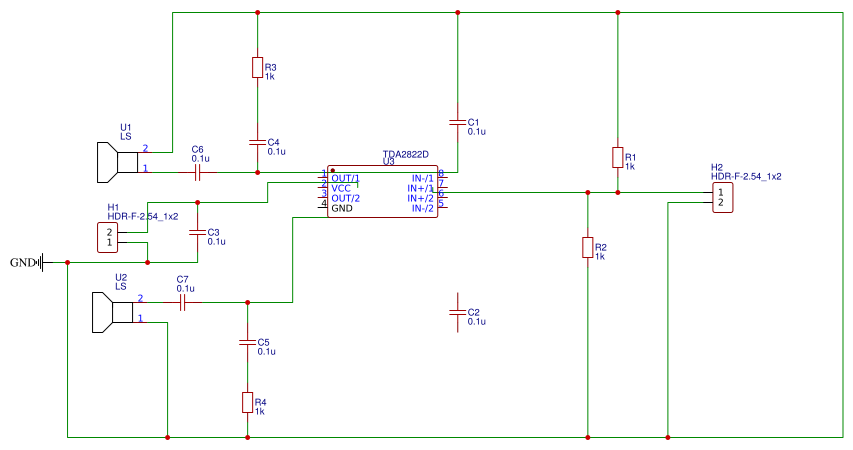Click the U2 designator label
Viewport: 853px width, 450px height.
coord(121,278)
